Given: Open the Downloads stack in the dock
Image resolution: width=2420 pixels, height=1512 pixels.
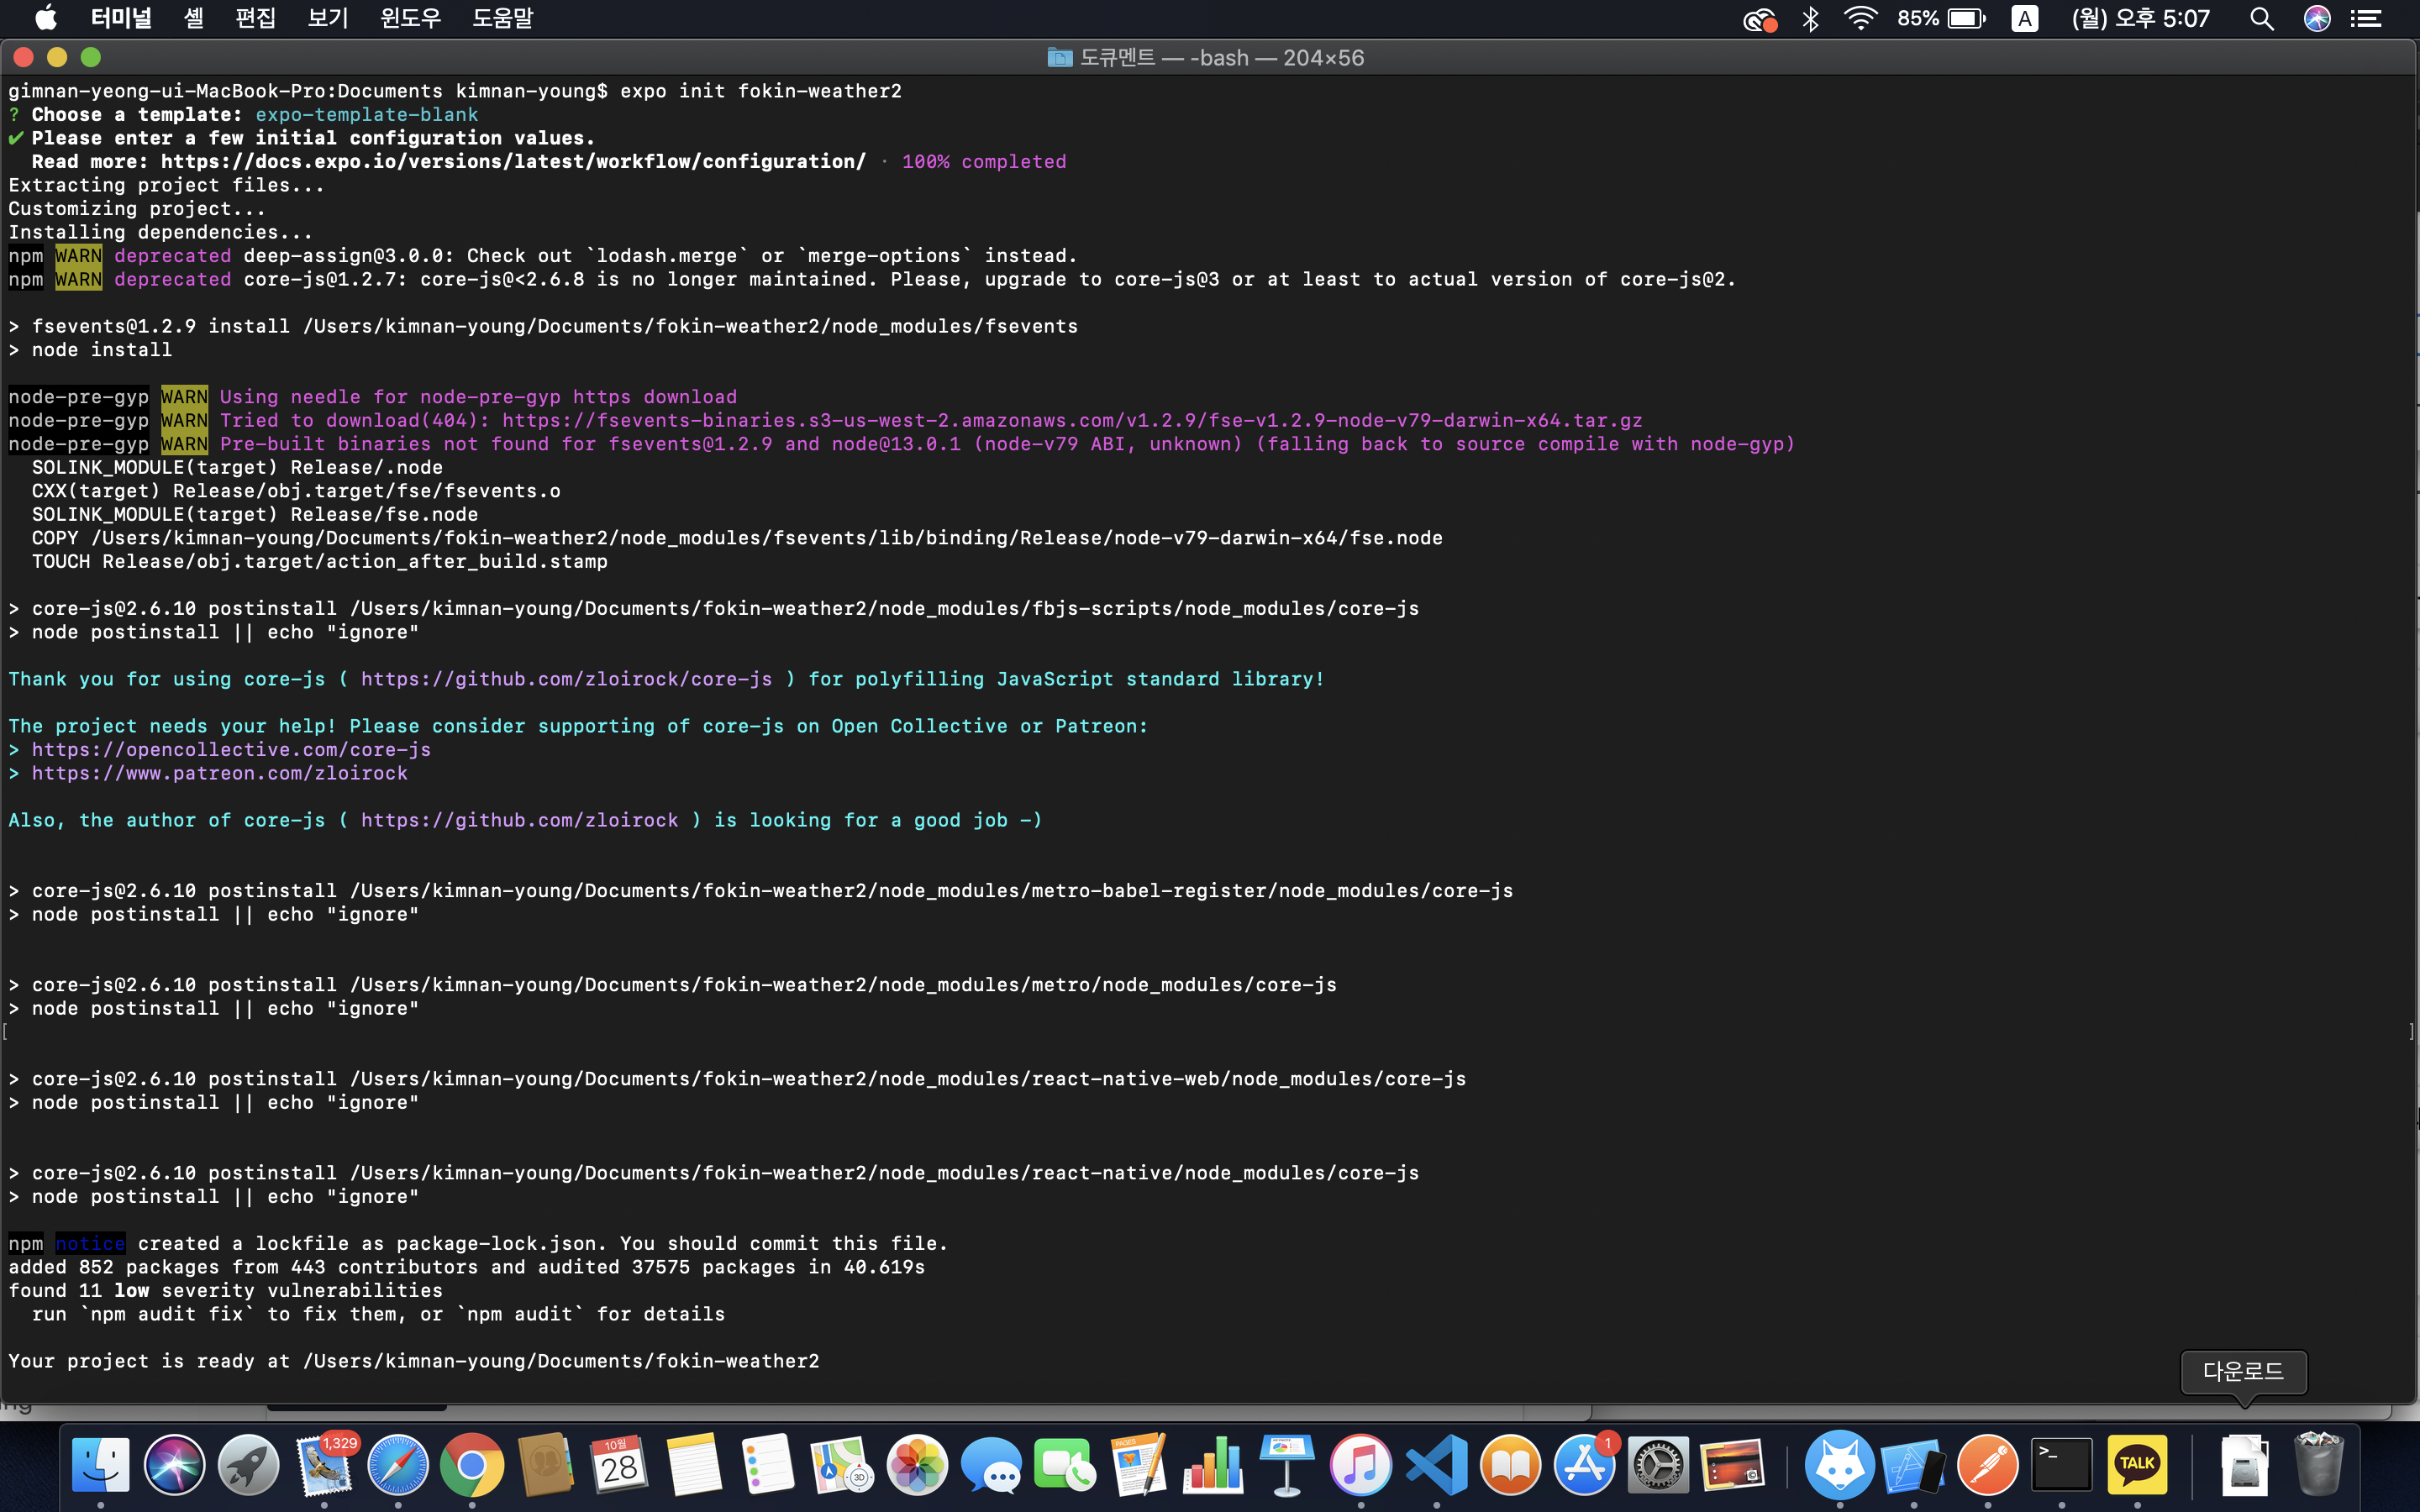Looking at the screenshot, I should (x=2244, y=1466).
